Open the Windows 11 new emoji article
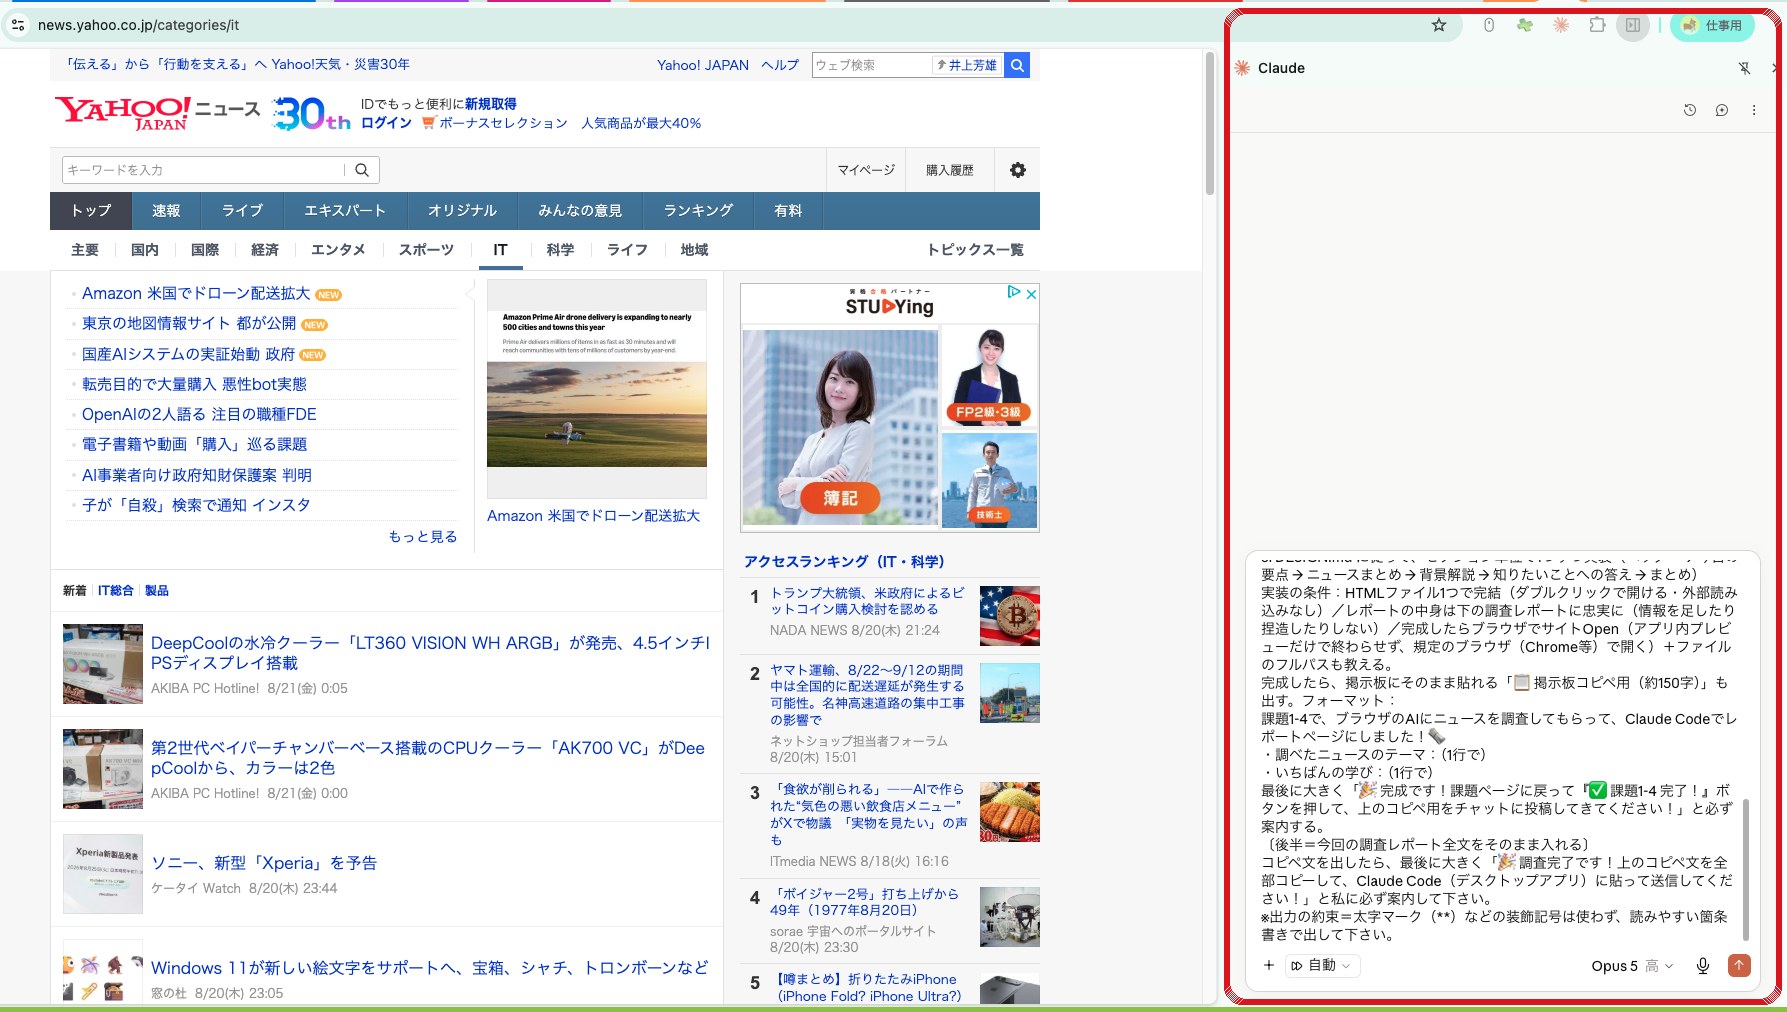Screen dimensions: 1787x1012 [430, 968]
